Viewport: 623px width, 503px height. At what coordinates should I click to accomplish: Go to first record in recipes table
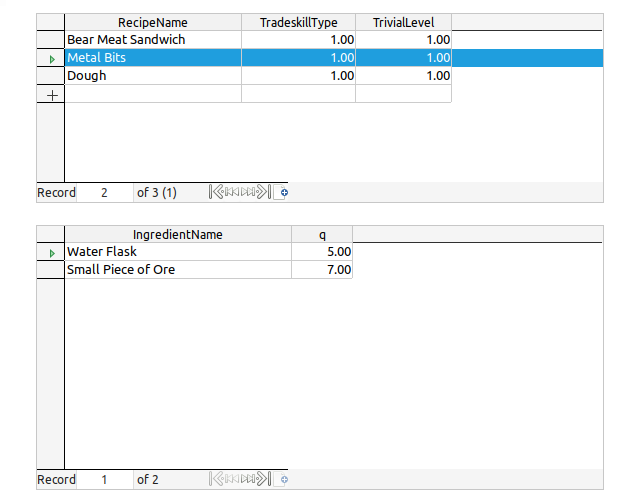[x=216, y=192]
